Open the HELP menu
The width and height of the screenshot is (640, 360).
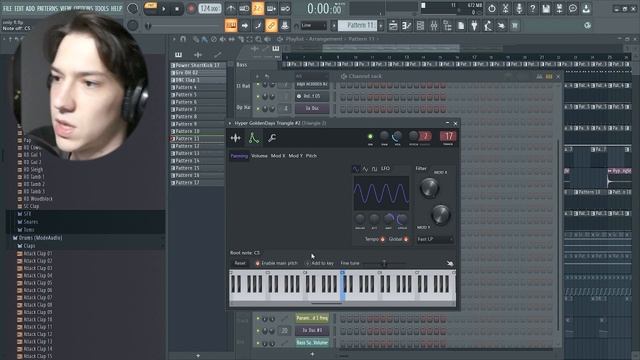116,8
